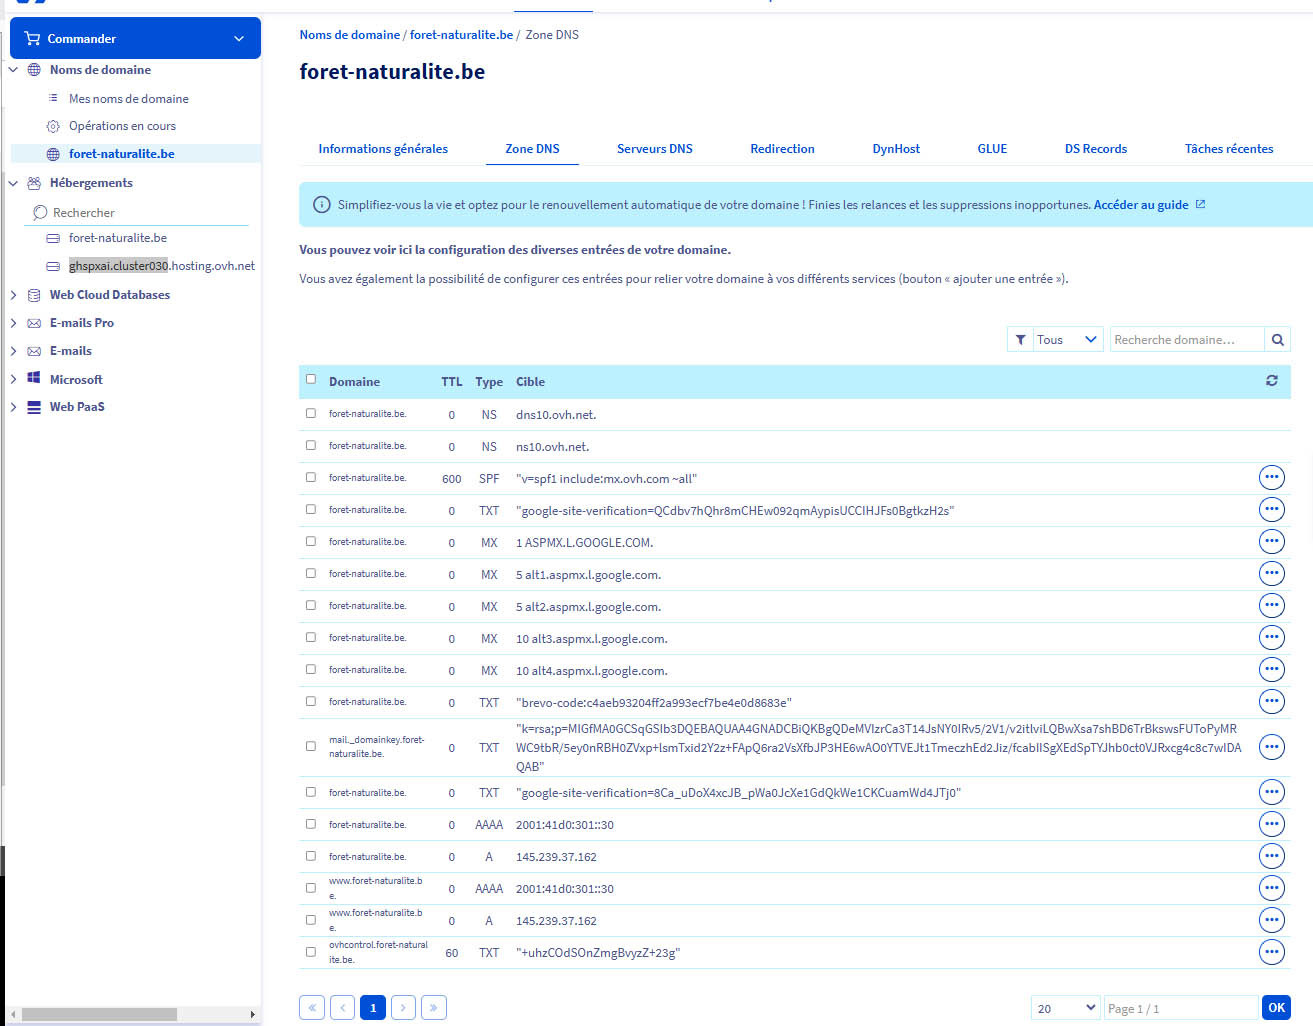Switch to the Serveurs DNS tab
The width and height of the screenshot is (1313, 1026).
654,149
